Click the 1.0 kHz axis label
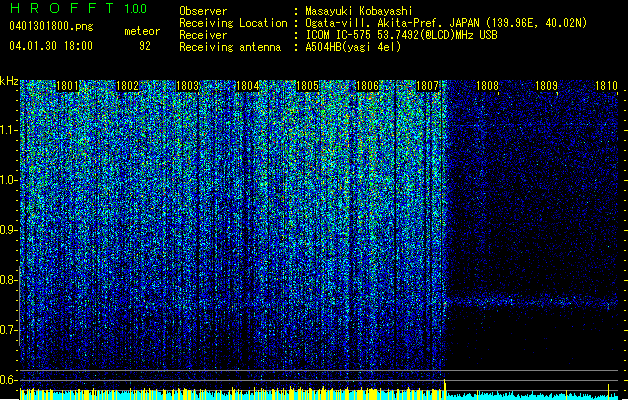Viewport: 629px width, 400px height. pyautogui.click(x=9, y=180)
